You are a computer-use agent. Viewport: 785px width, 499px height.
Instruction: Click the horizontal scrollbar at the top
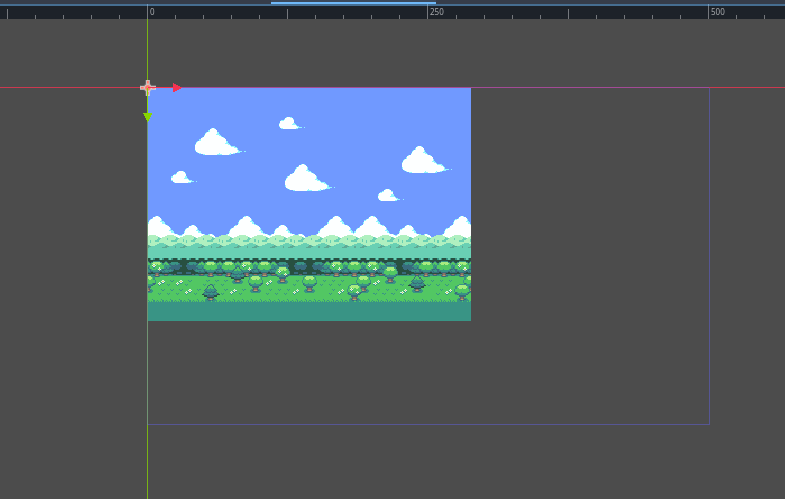[x=352, y=3]
